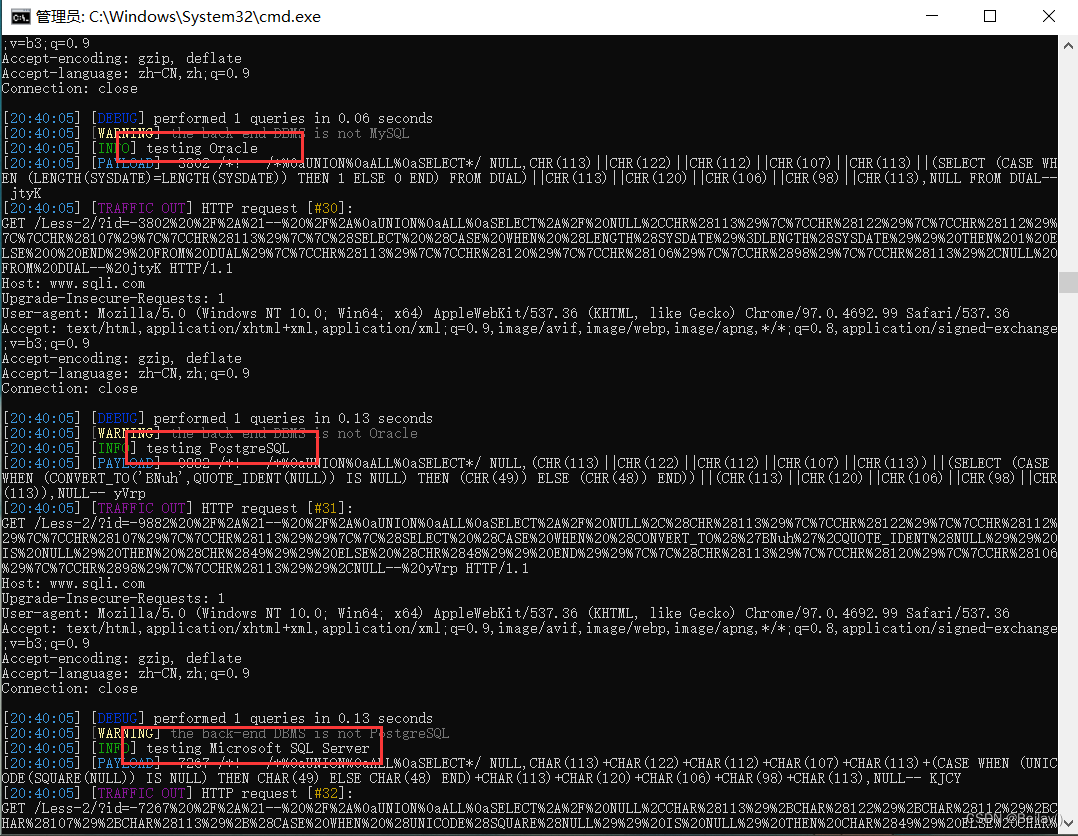Image resolution: width=1078 pixels, height=836 pixels.
Task: Click the topmost 'Accept-encoding: gzip, deflate' line
Action: point(122,58)
